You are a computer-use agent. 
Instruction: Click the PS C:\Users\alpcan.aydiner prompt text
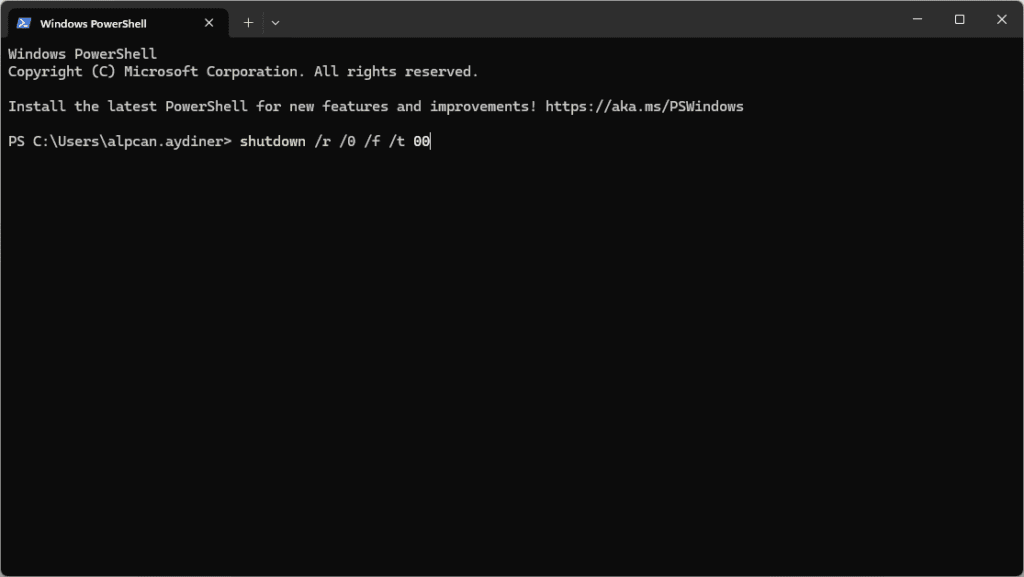(119, 141)
